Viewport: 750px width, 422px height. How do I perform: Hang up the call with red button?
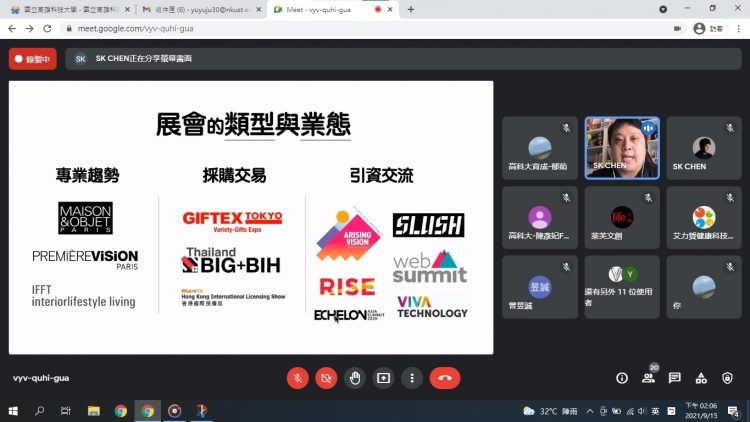coord(445,378)
